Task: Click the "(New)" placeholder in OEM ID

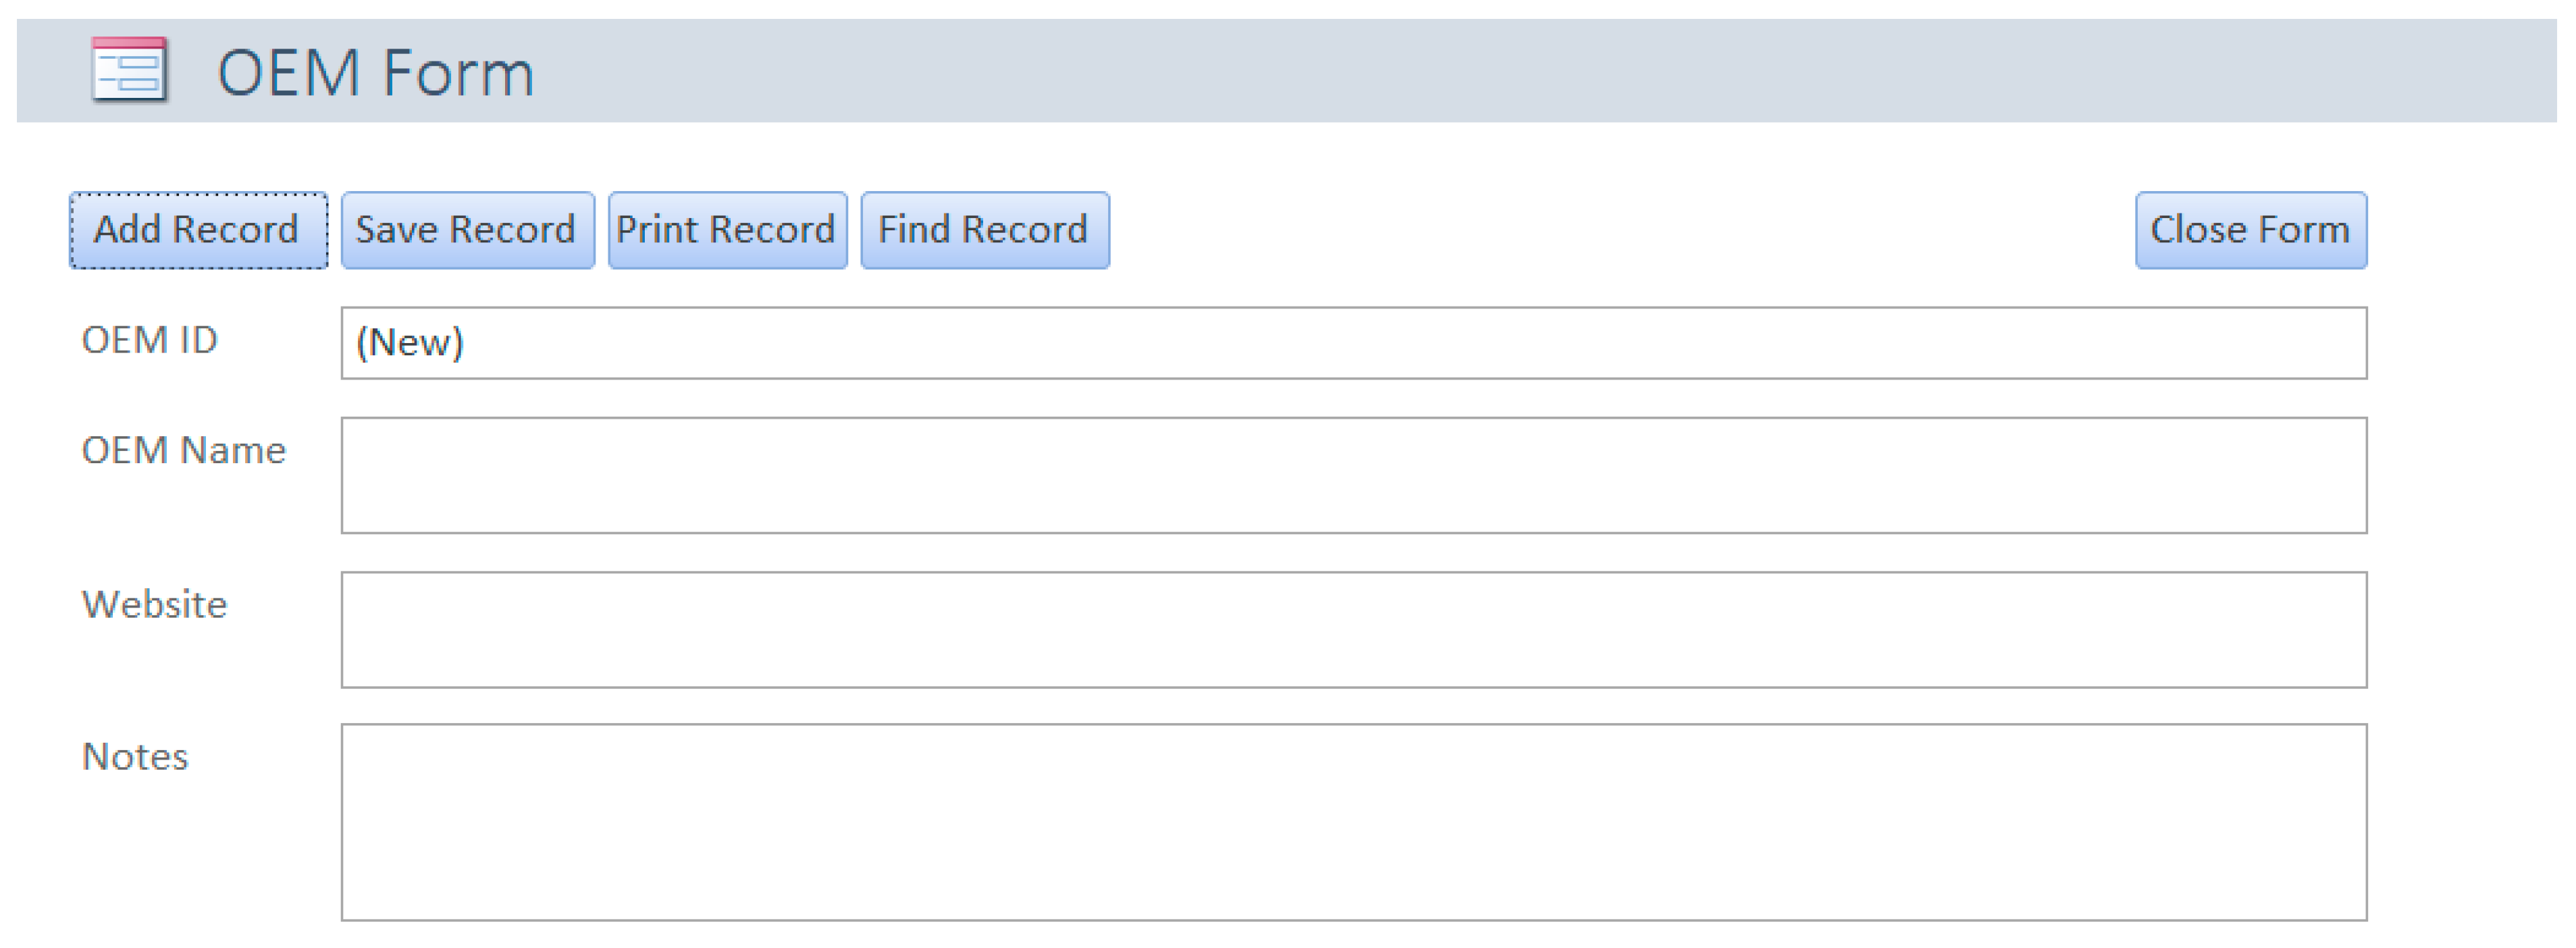Action: 410,343
